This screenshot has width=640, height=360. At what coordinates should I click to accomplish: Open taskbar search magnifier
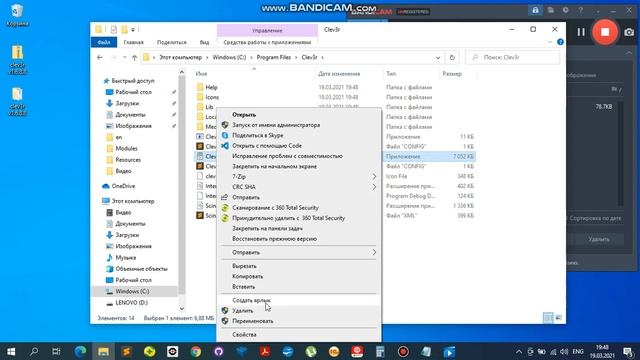point(34,351)
